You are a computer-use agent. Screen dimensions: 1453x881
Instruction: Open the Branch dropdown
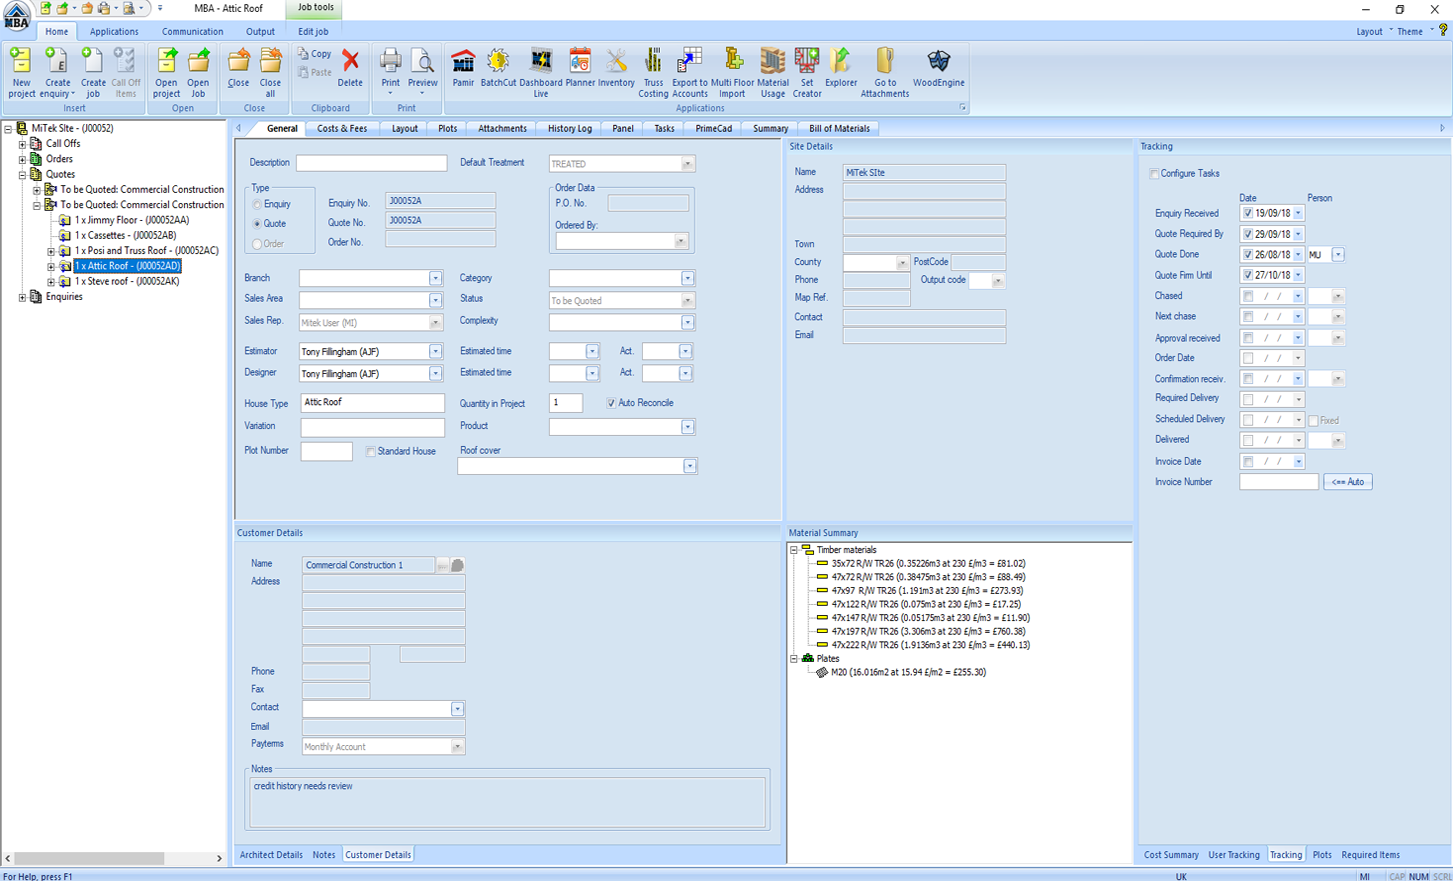coord(435,278)
